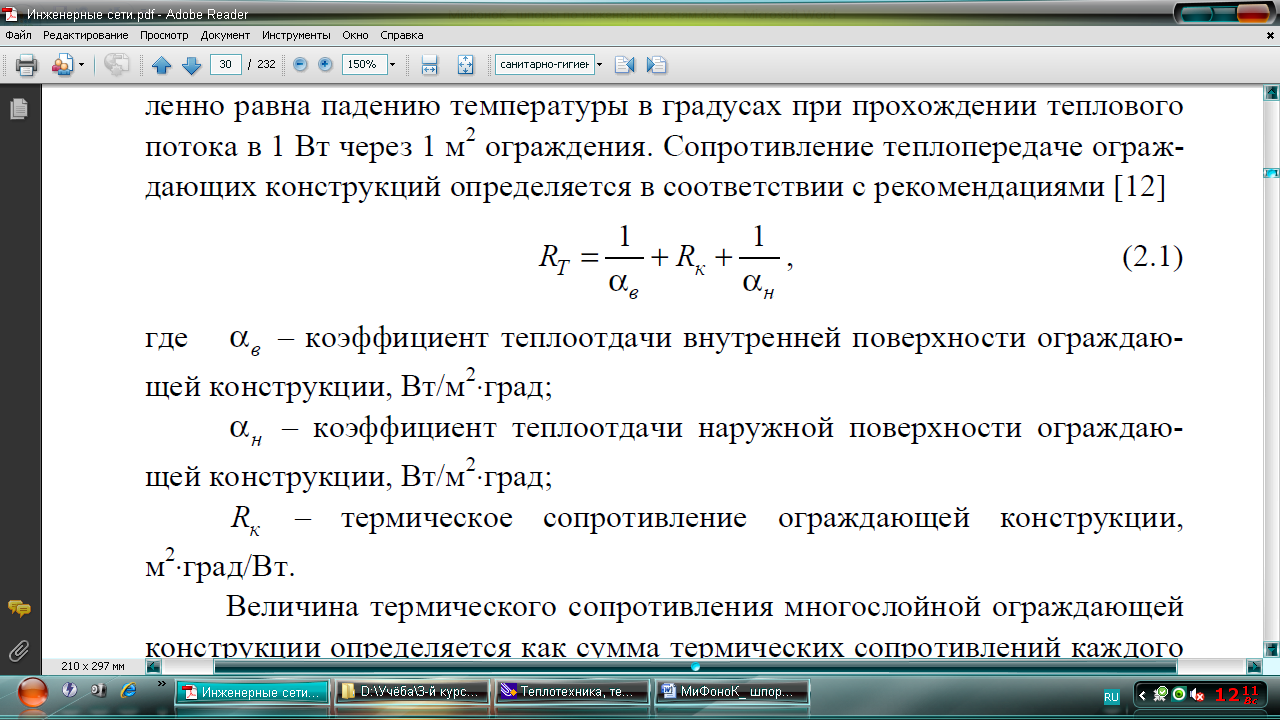Click the RU language indicator
1280x720 pixels.
[1111, 696]
